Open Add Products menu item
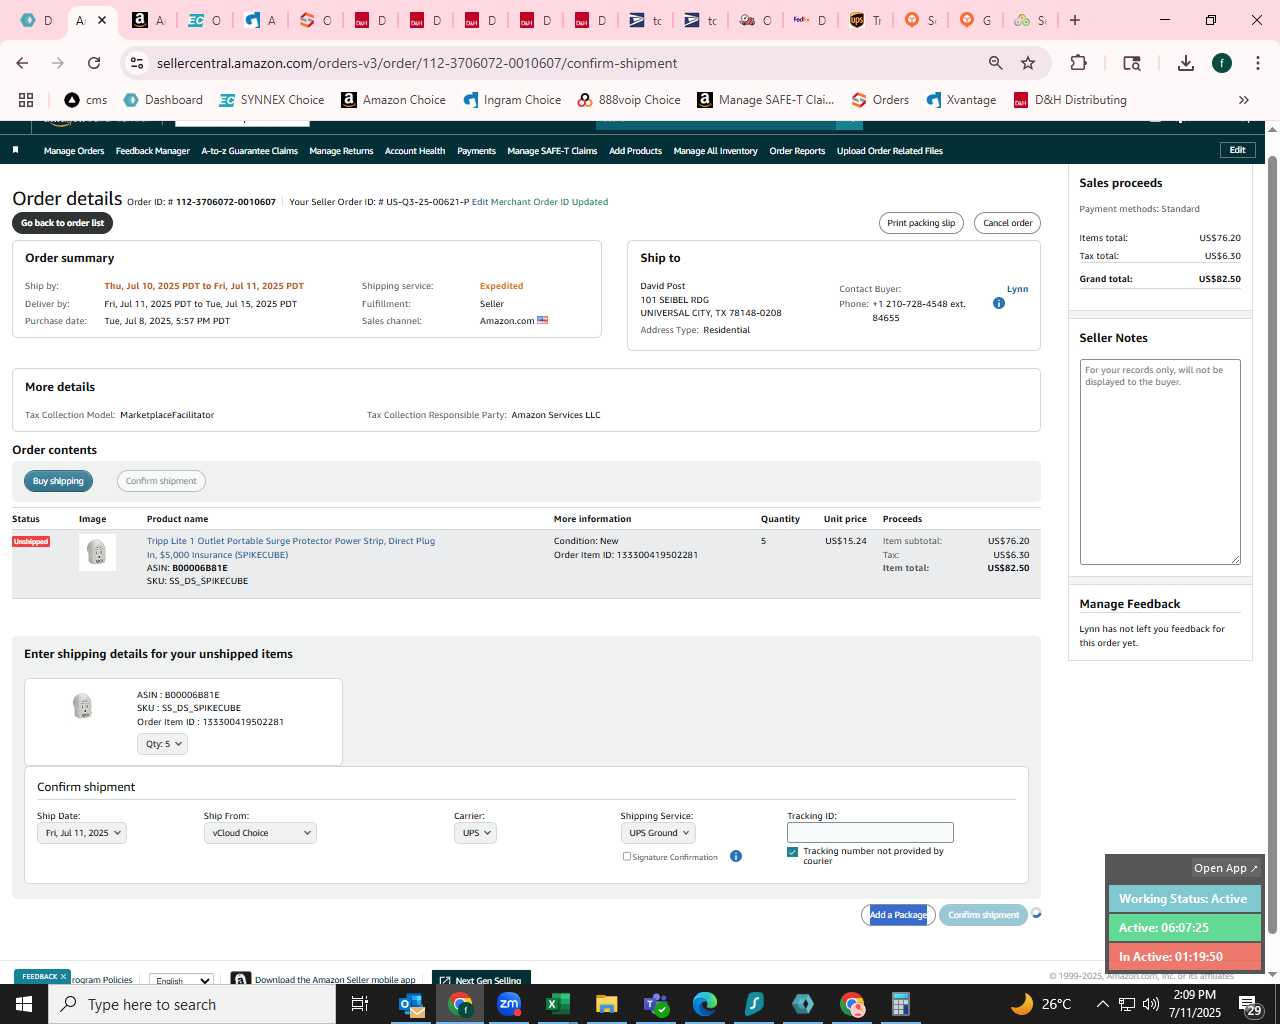The height and width of the screenshot is (1024, 1280). coord(636,151)
